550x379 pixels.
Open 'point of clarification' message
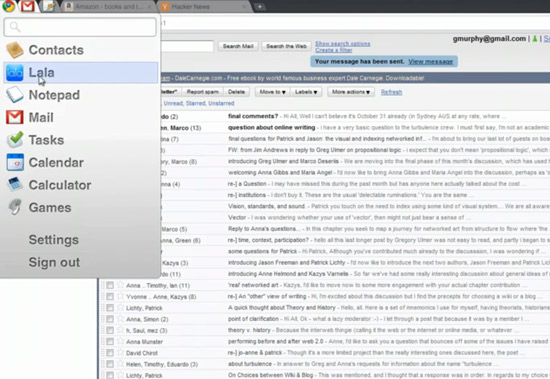[253, 319]
